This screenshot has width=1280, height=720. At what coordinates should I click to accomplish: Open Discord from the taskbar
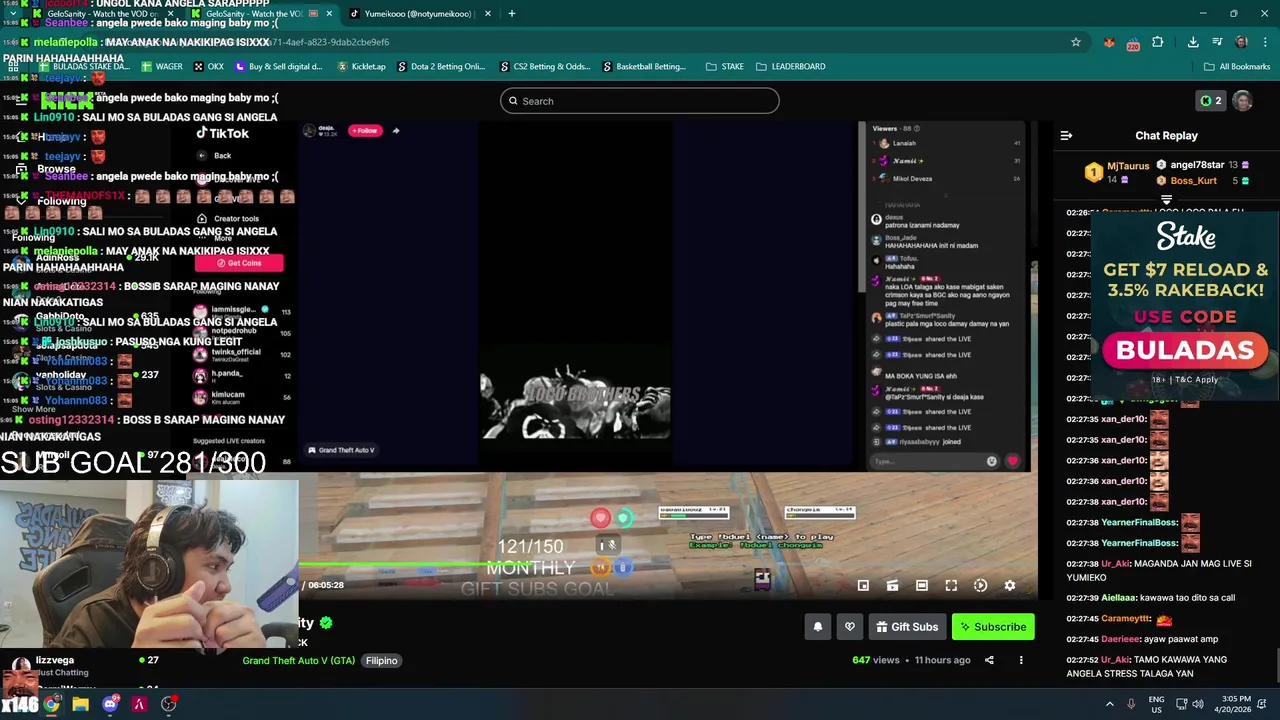(x=110, y=704)
